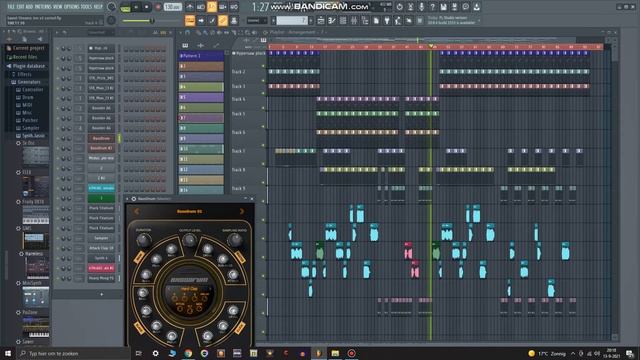Click the render/export toolbar icon
The image size is (640, 360).
[454, 7]
